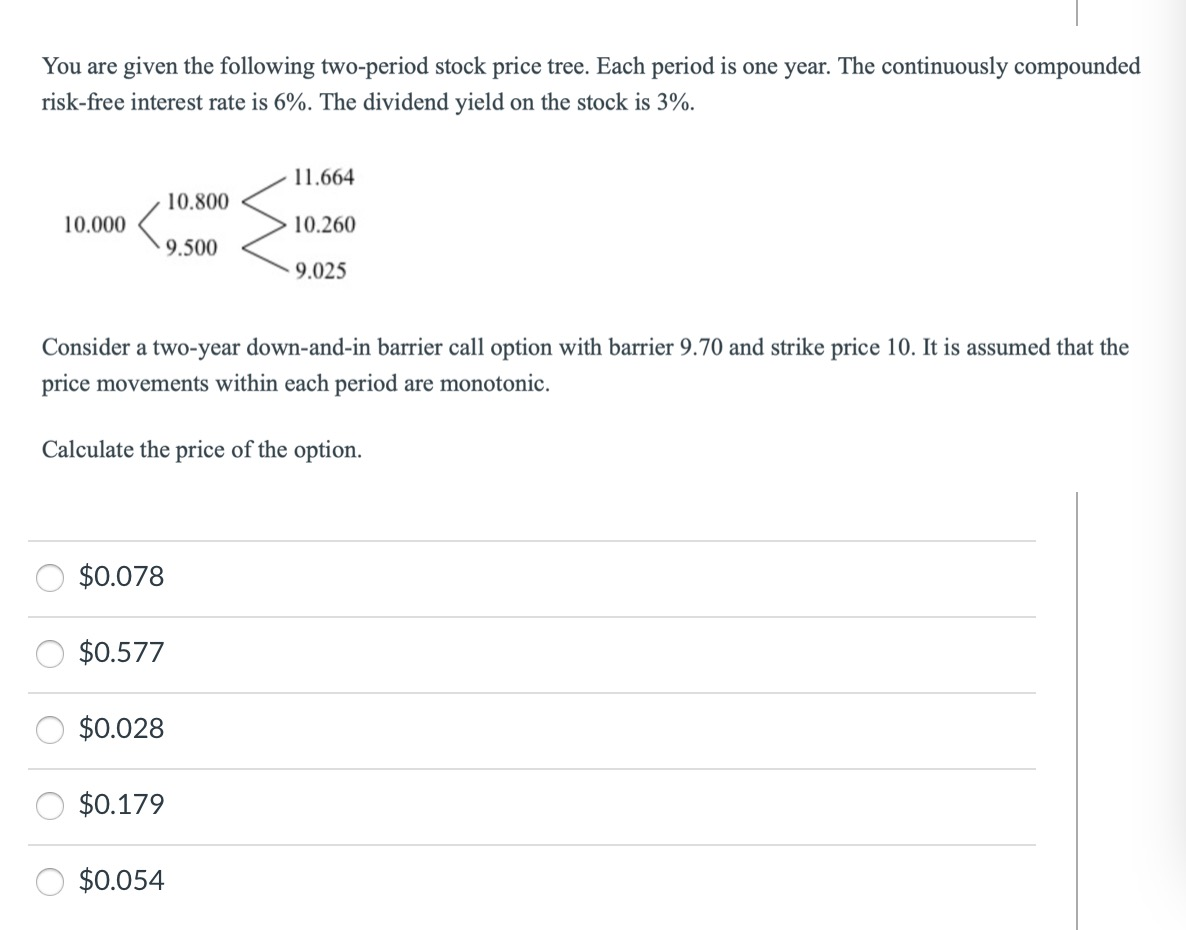Click the $0.577 label beside its button
Viewport: 1186px width, 930px height.
120,653
